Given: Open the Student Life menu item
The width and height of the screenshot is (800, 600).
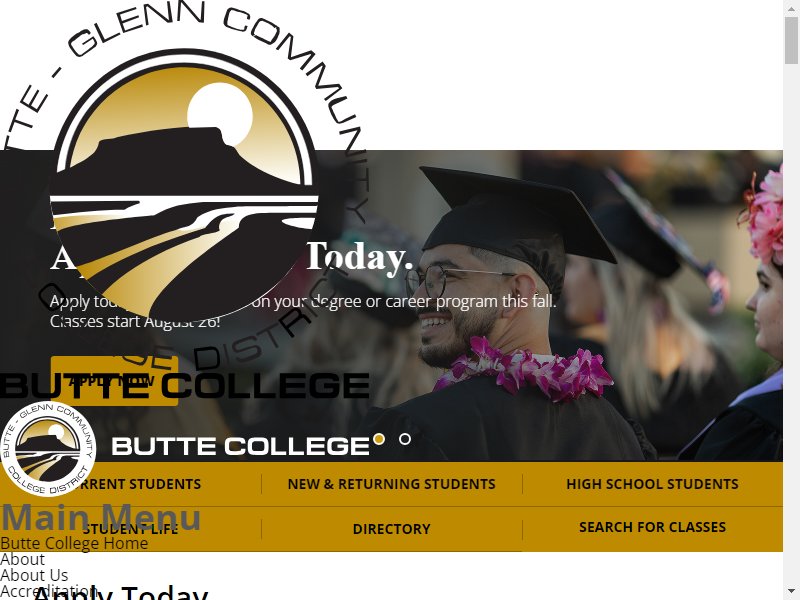Looking at the screenshot, I should pyautogui.click(x=131, y=529).
